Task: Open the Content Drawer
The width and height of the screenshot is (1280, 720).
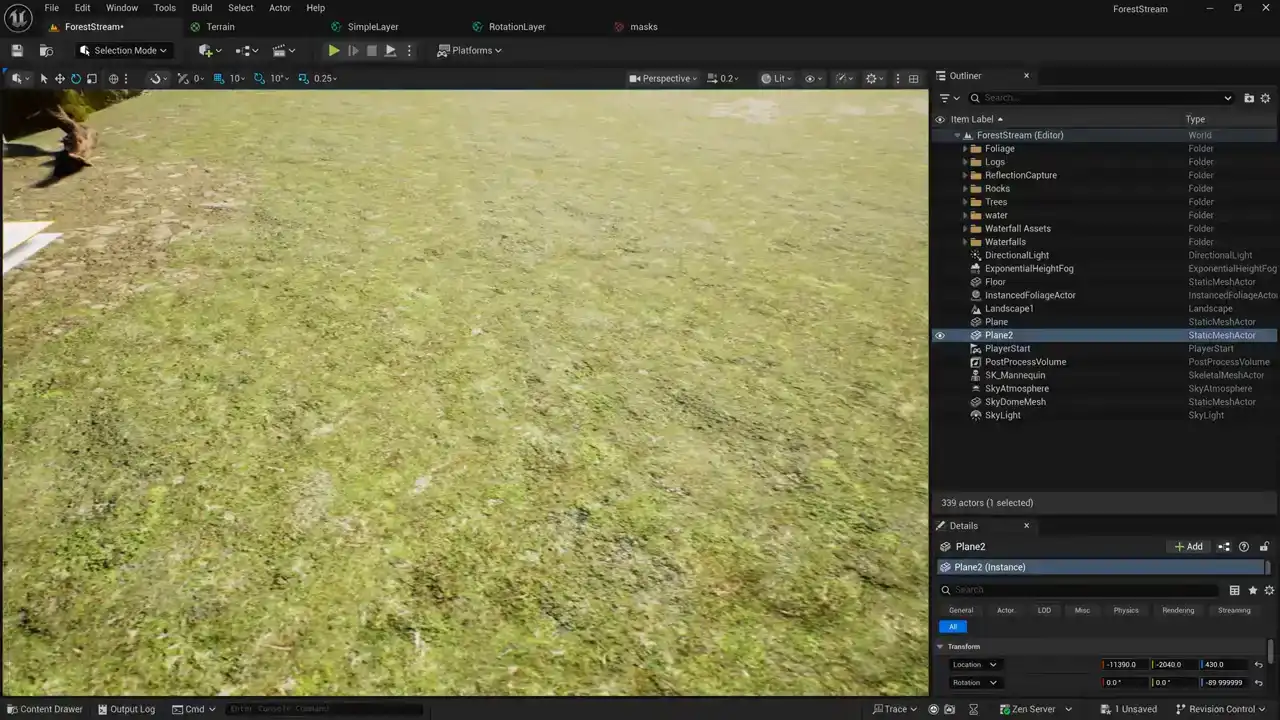Action: [x=44, y=709]
